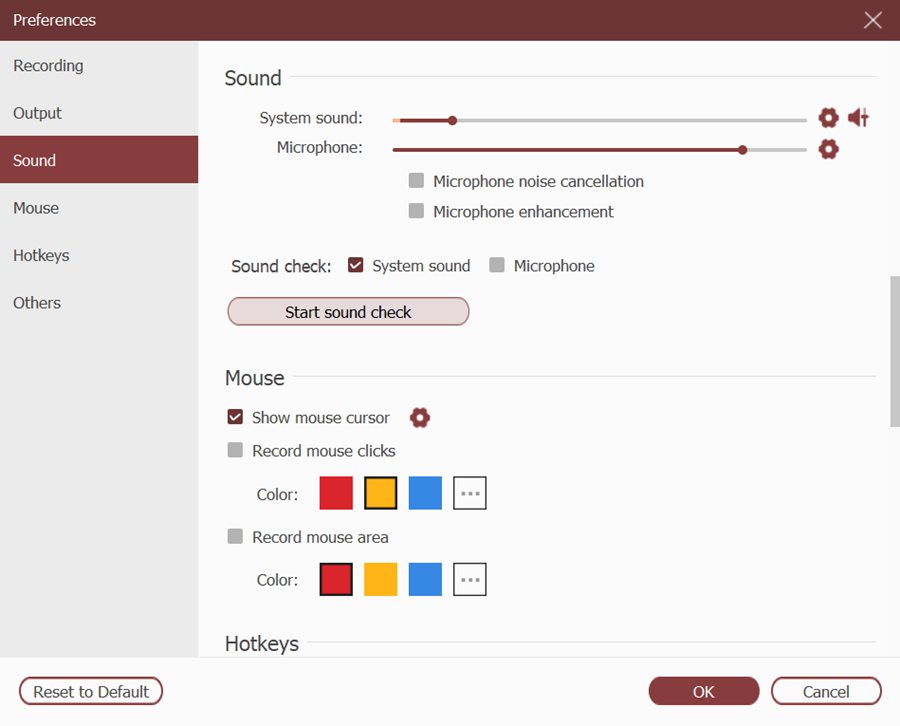The image size is (900, 726).
Task: Open custom color picker for mouse clicks
Action: point(470,492)
